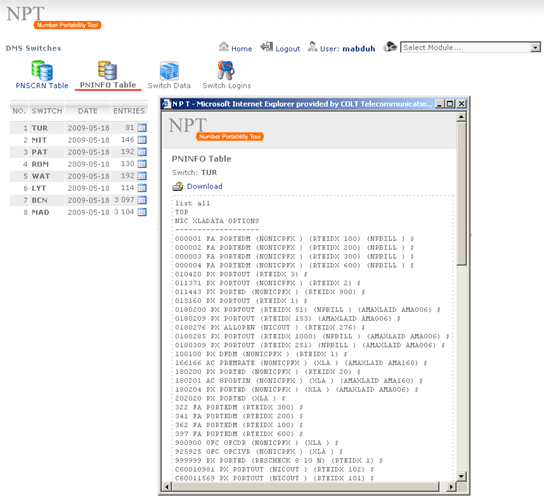This screenshot has width=544, height=500.
Task: Open the PNSCRN Table database icon
Action: [x=42, y=70]
